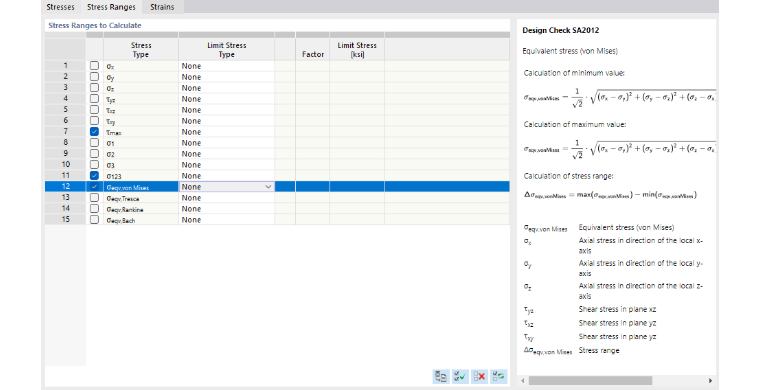Click the Design Check SA2012 heading
The height and width of the screenshot is (390, 760).
(x=560, y=30)
